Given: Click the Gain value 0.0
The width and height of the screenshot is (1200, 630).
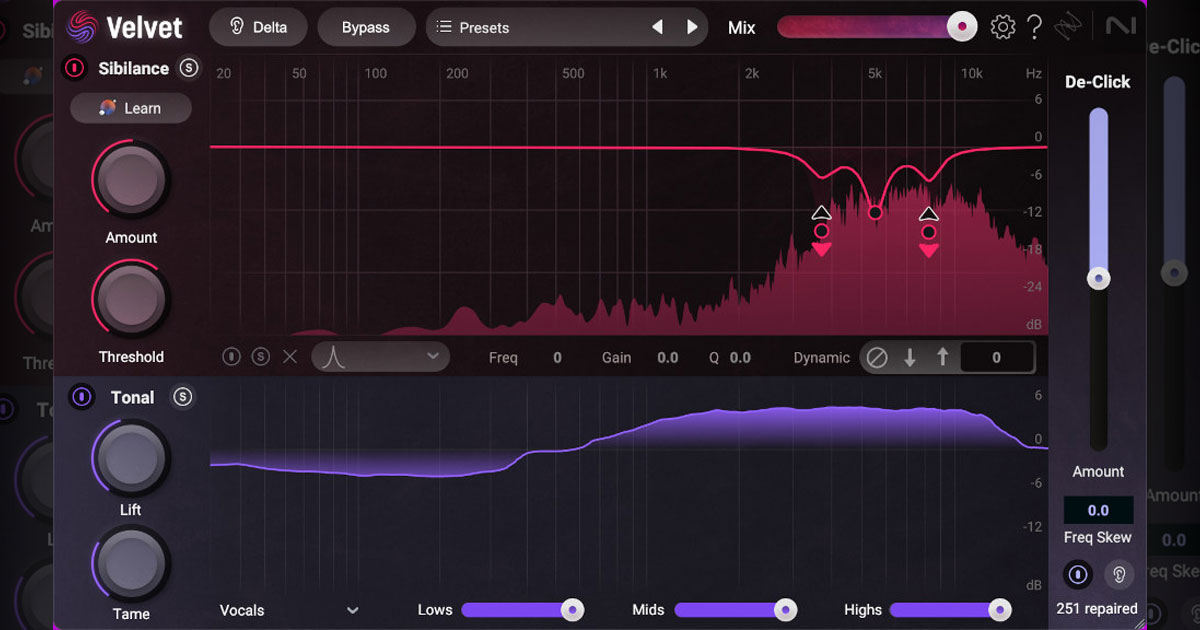Looking at the screenshot, I should [x=667, y=357].
